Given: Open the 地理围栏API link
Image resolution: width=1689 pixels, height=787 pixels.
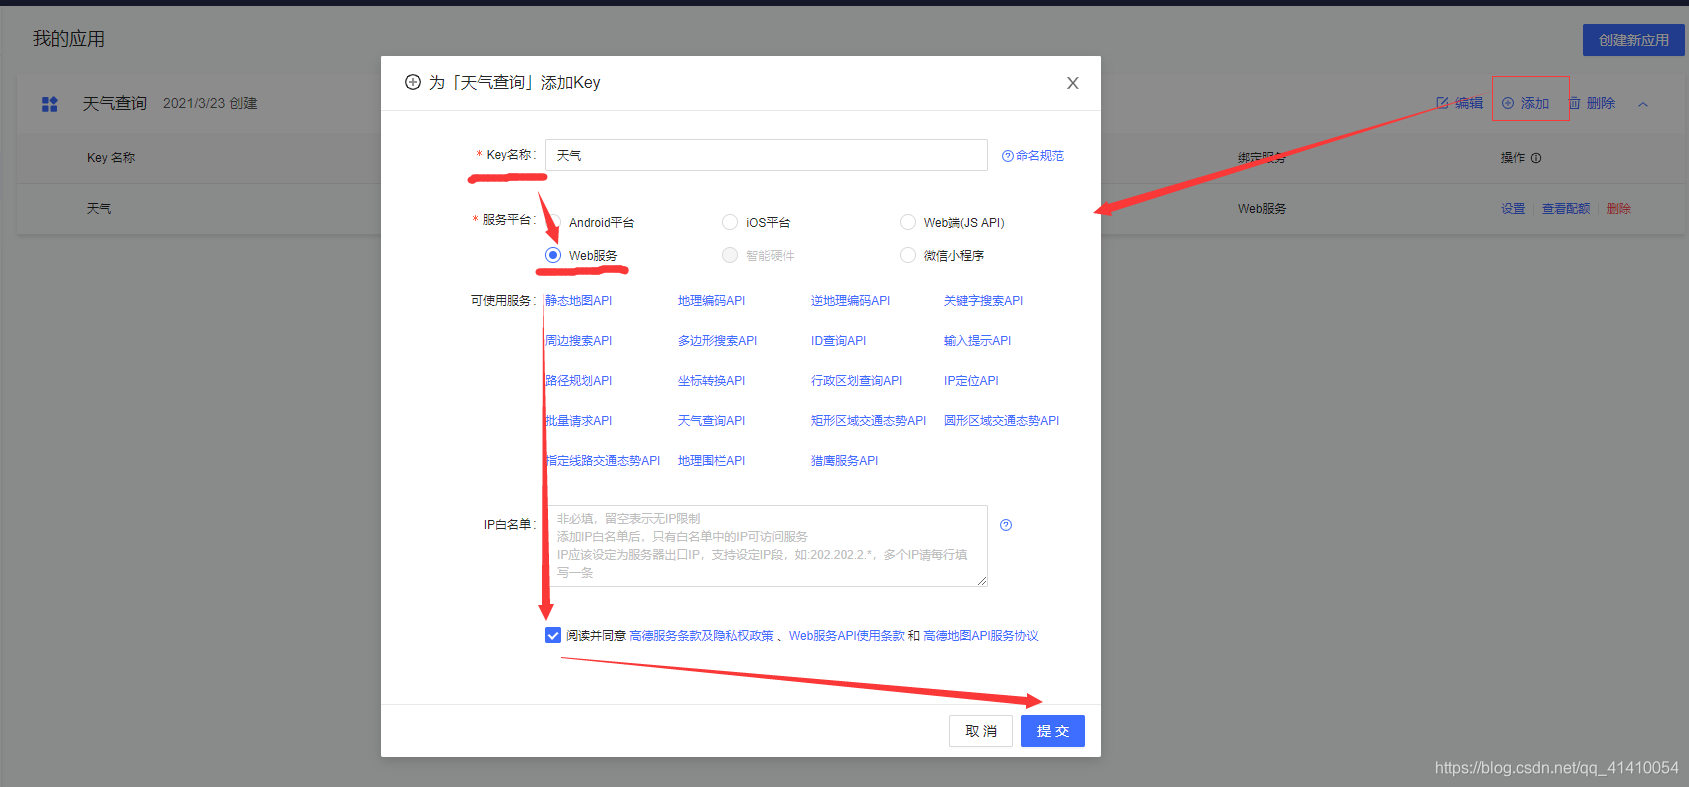Looking at the screenshot, I should [711, 461].
